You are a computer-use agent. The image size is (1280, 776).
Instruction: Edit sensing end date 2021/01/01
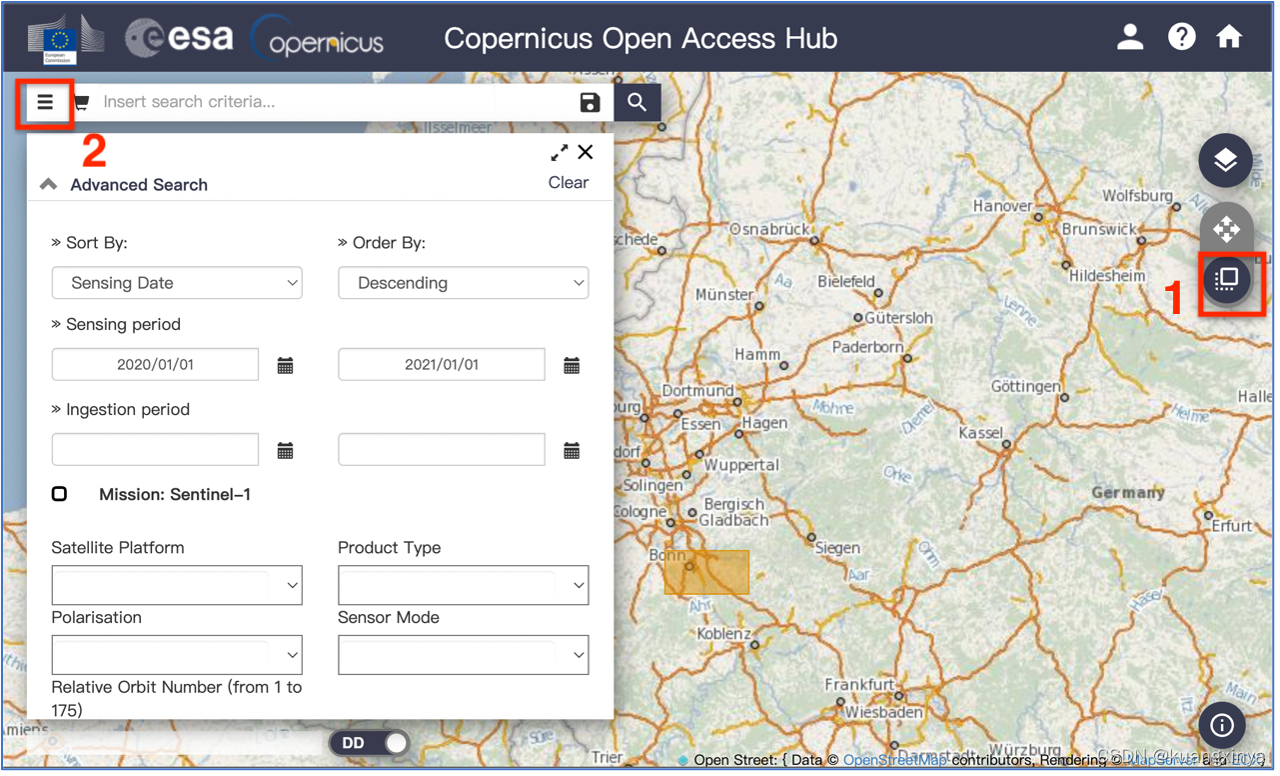point(441,365)
